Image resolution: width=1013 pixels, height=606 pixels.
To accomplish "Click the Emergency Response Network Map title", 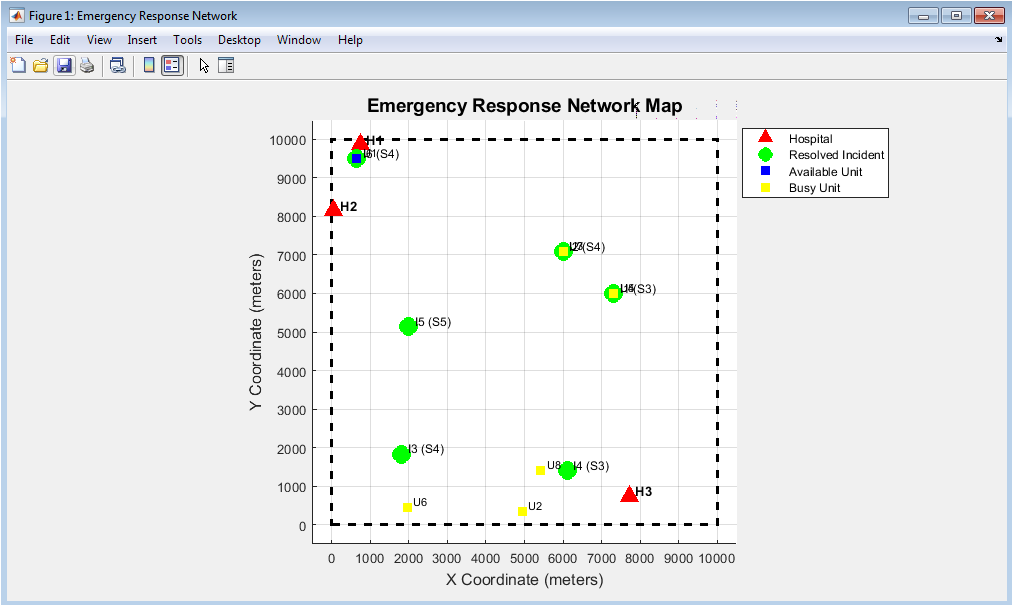I will tap(524, 106).
